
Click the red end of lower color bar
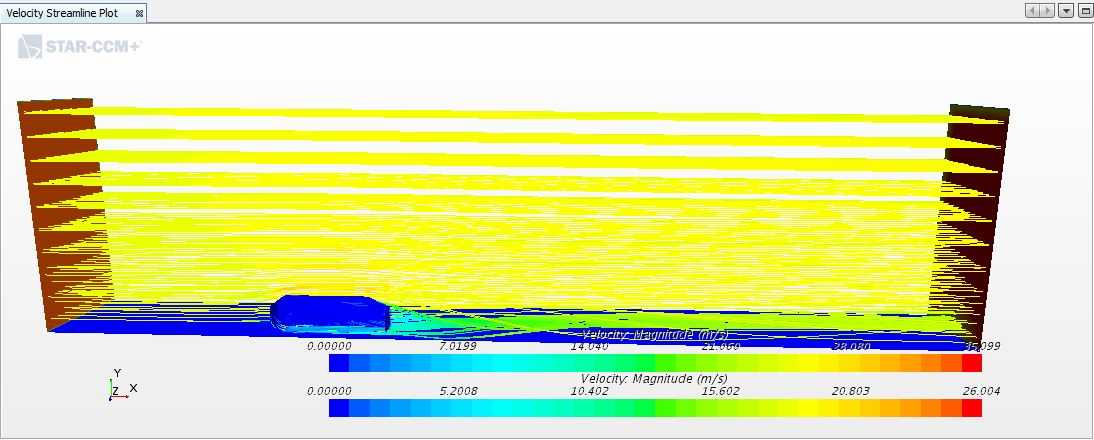(971, 408)
